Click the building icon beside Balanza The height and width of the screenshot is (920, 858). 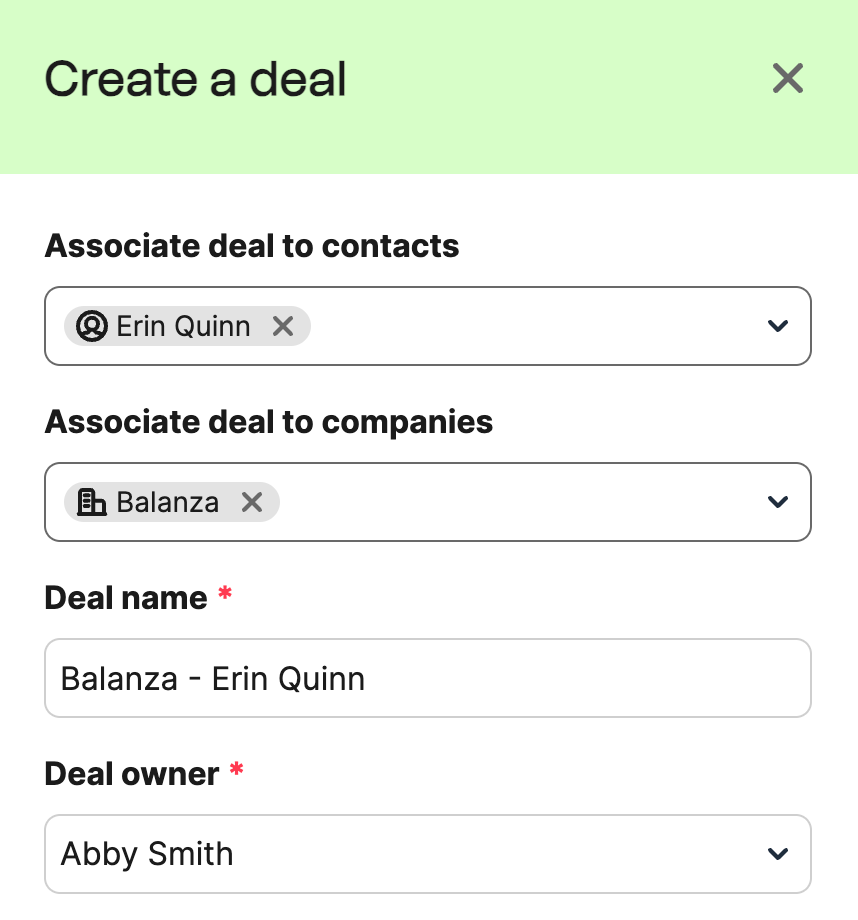(91, 502)
